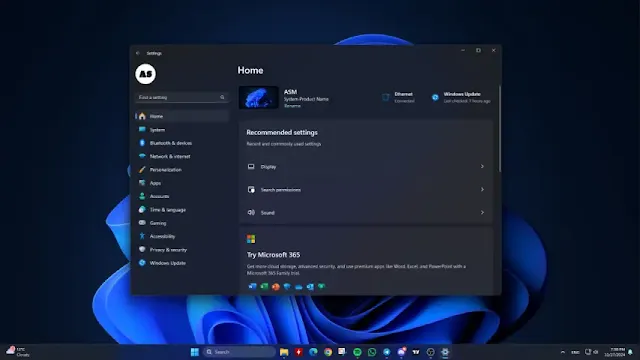Viewport: 640px width, 360px height.
Task: Open the System settings page
Action: pos(182,130)
